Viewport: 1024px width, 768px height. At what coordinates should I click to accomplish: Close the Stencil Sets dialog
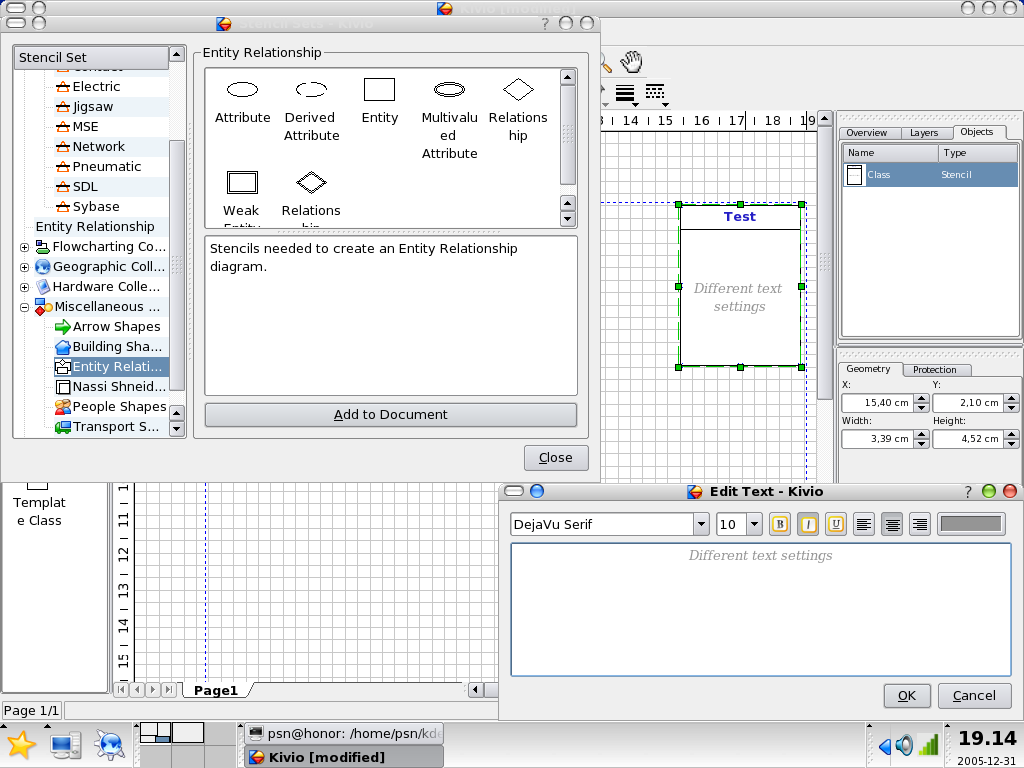click(x=556, y=458)
